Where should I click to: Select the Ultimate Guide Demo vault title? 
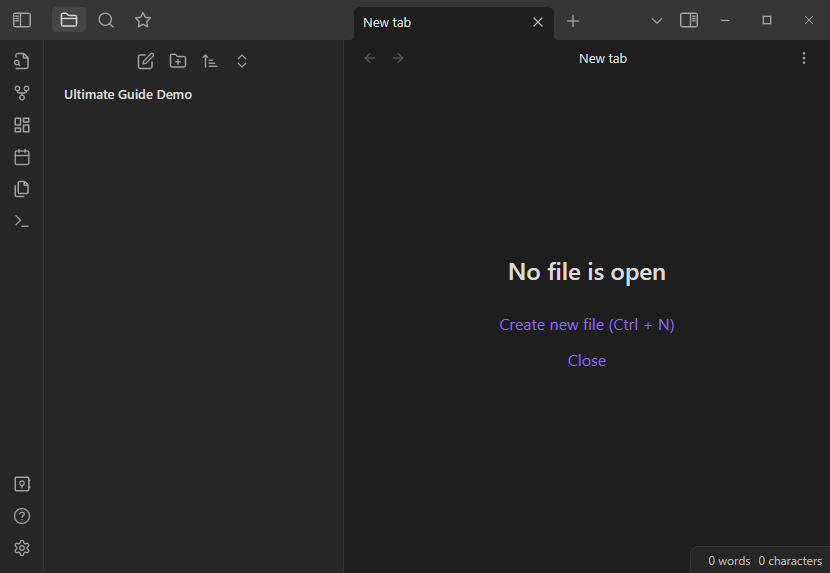[128, 94]
